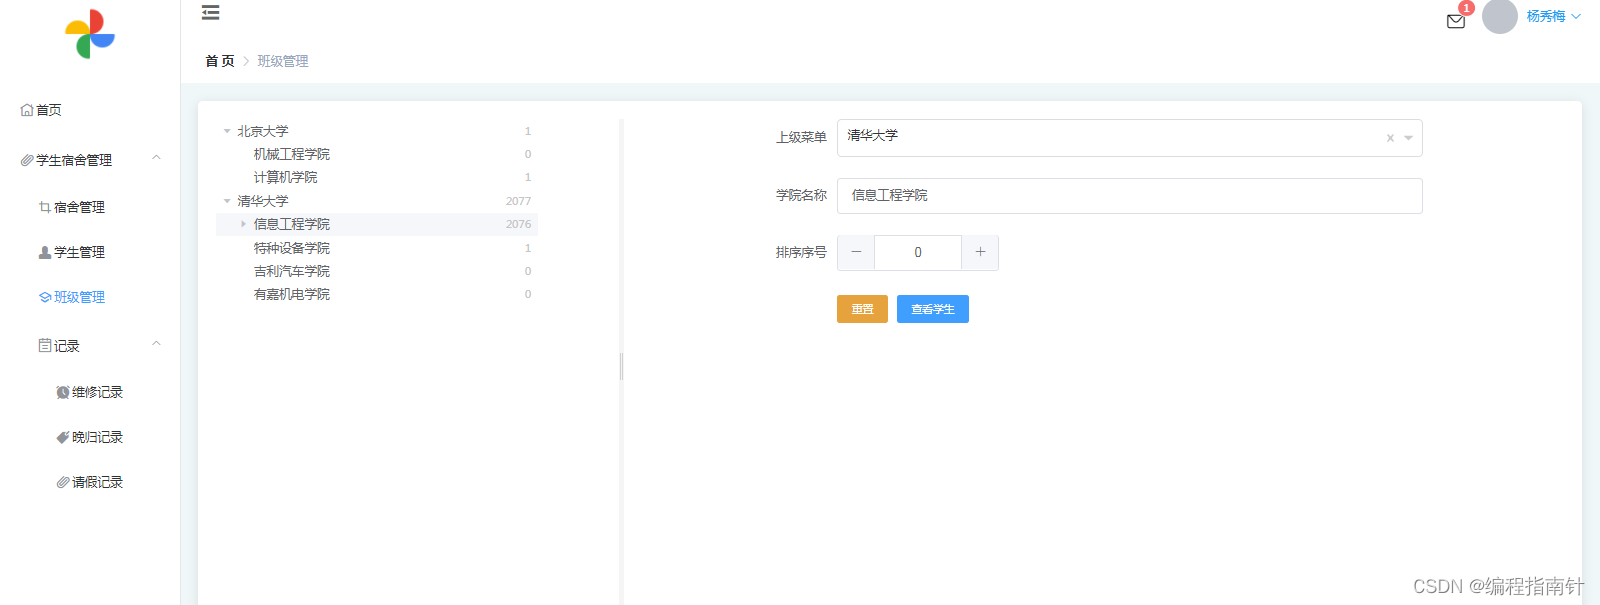Click the 排序序号 number field

pyautogui.click(x=918, y=253)
